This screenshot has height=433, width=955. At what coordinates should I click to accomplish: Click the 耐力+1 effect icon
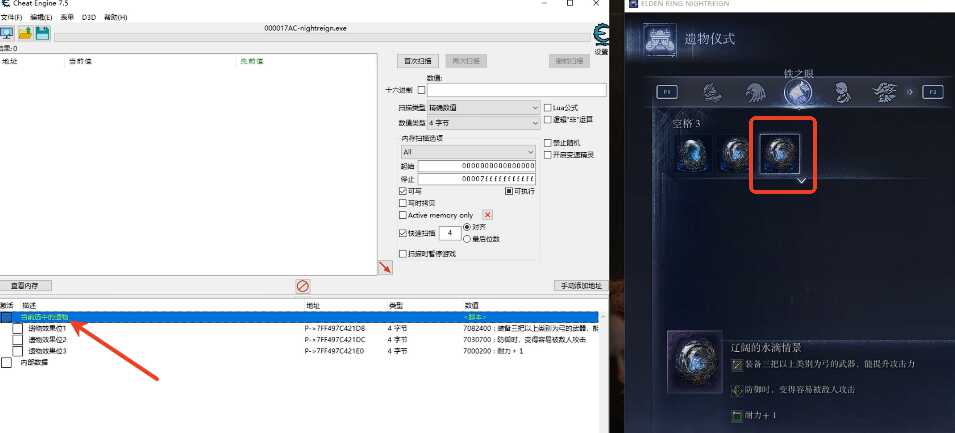[x=737, y=415]
